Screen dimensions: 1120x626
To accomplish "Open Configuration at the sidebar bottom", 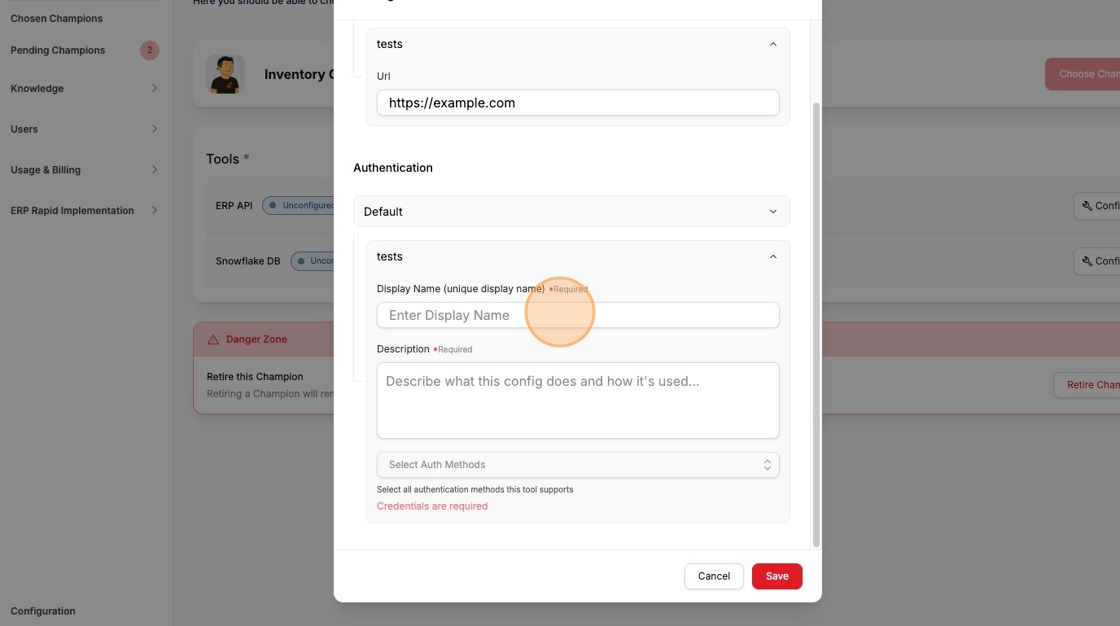I will click(42, 610).
